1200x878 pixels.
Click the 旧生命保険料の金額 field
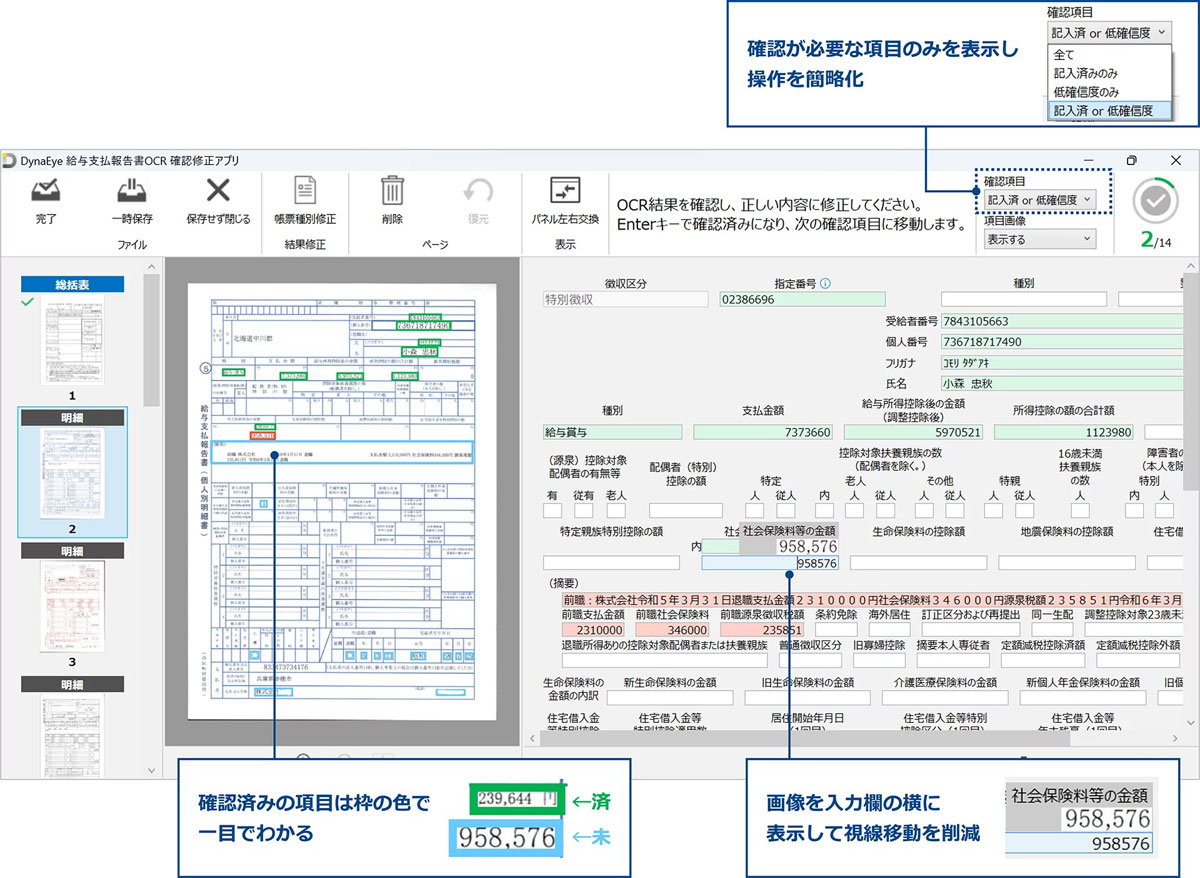click(x=808, y=698)
